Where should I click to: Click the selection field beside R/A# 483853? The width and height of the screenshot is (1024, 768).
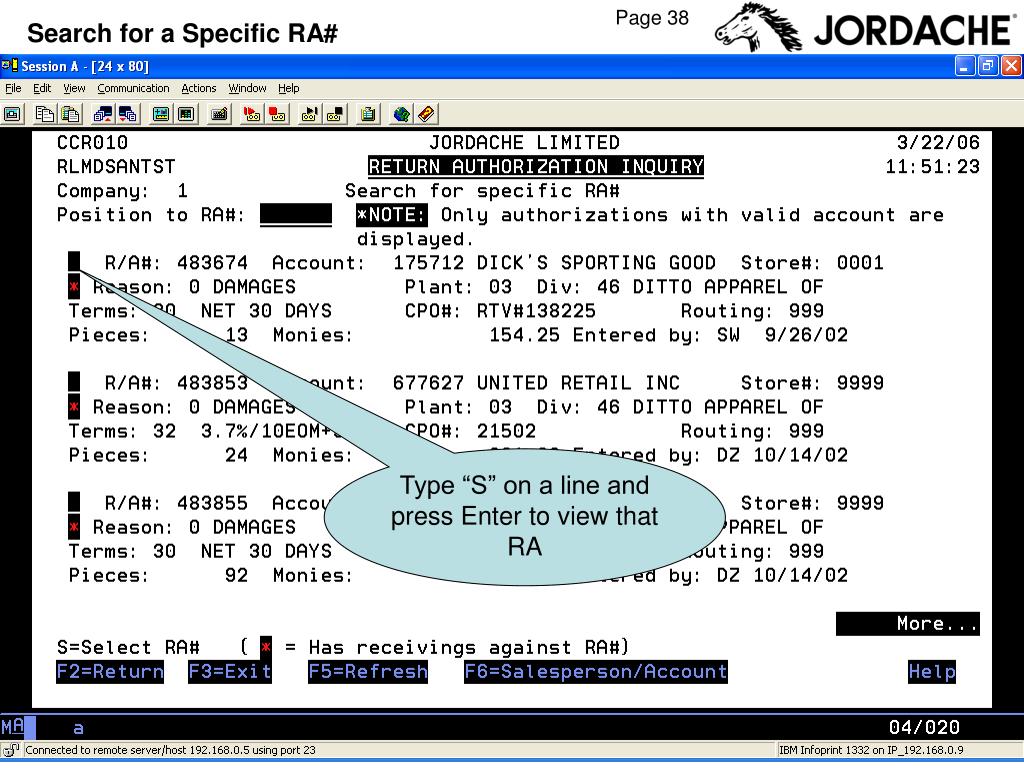pyautogui.click(x=74, y=383)
